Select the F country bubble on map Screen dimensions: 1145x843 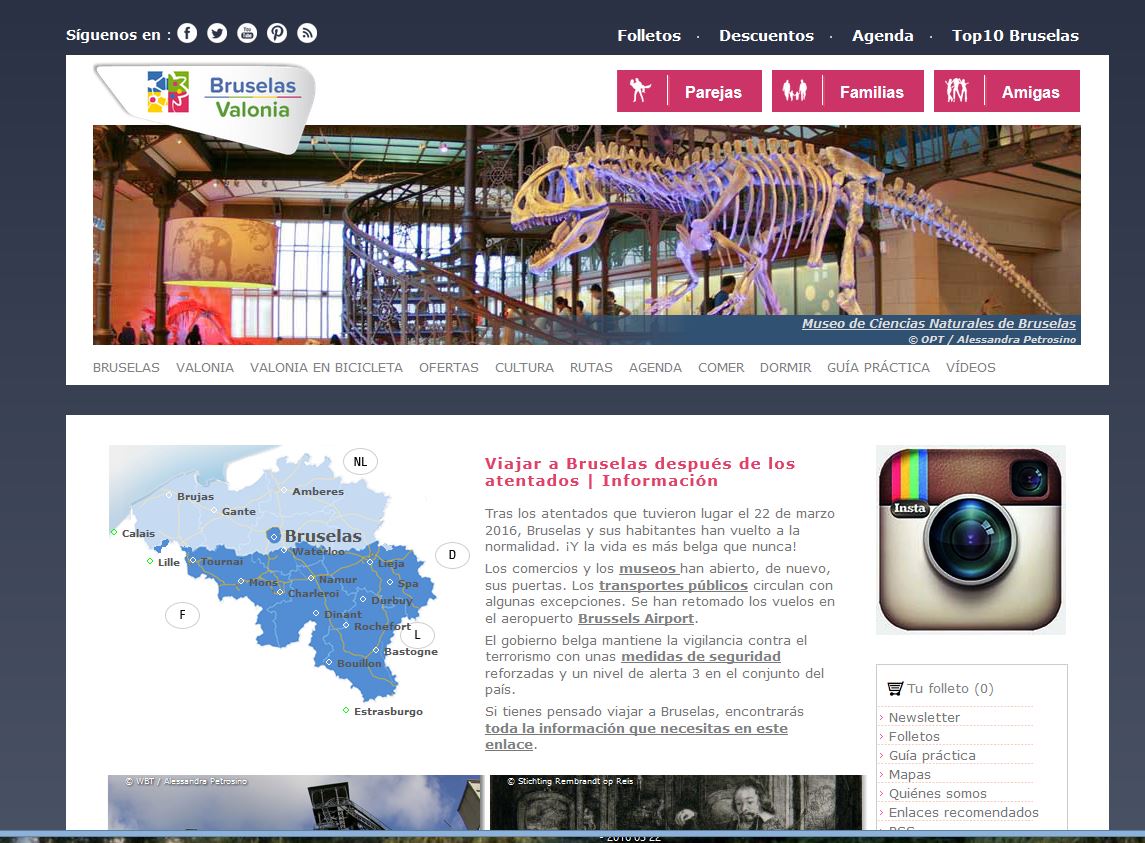pos(183,615)
